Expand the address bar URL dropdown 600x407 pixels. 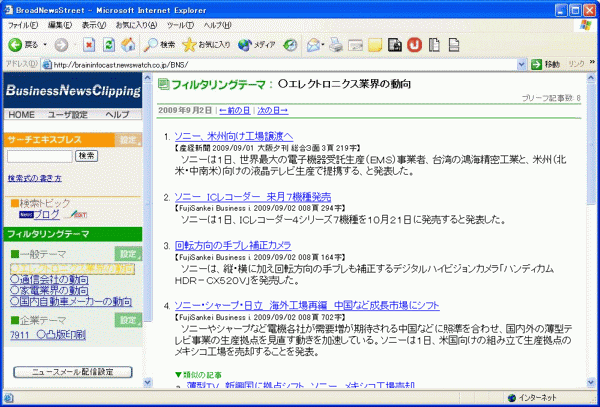tap(521, 65)
